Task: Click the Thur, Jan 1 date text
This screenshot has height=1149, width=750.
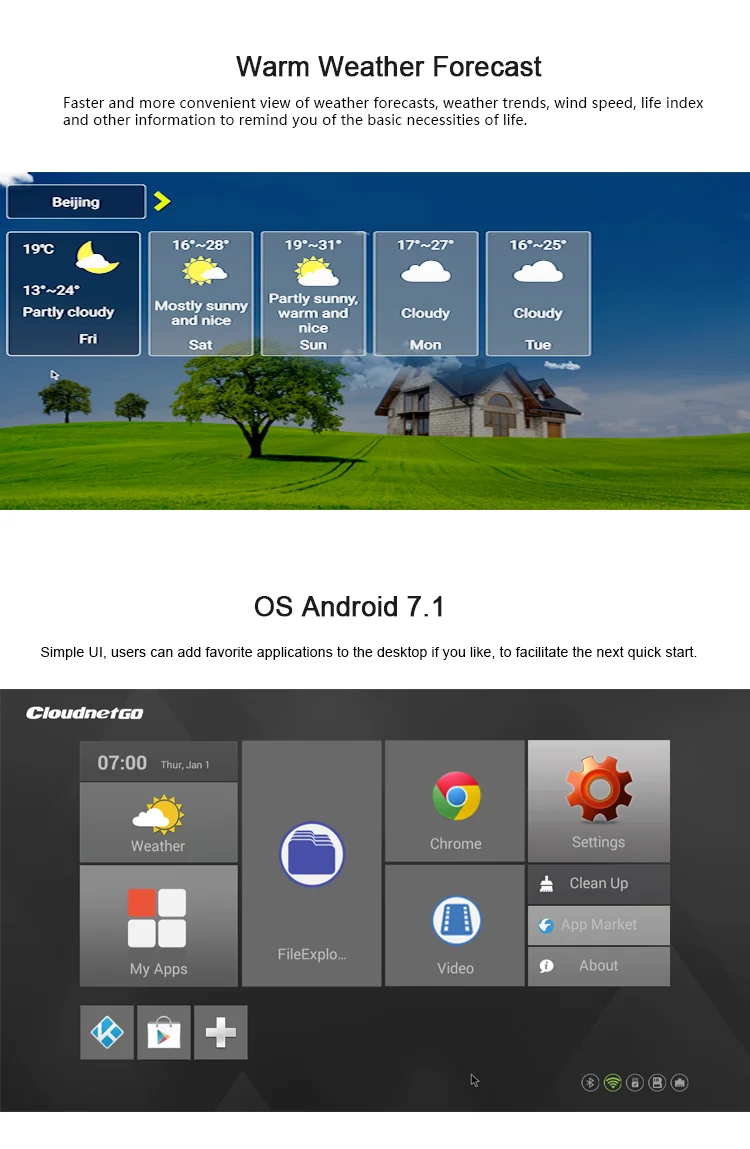Action: pyautogui.click(x=185, y=764)
